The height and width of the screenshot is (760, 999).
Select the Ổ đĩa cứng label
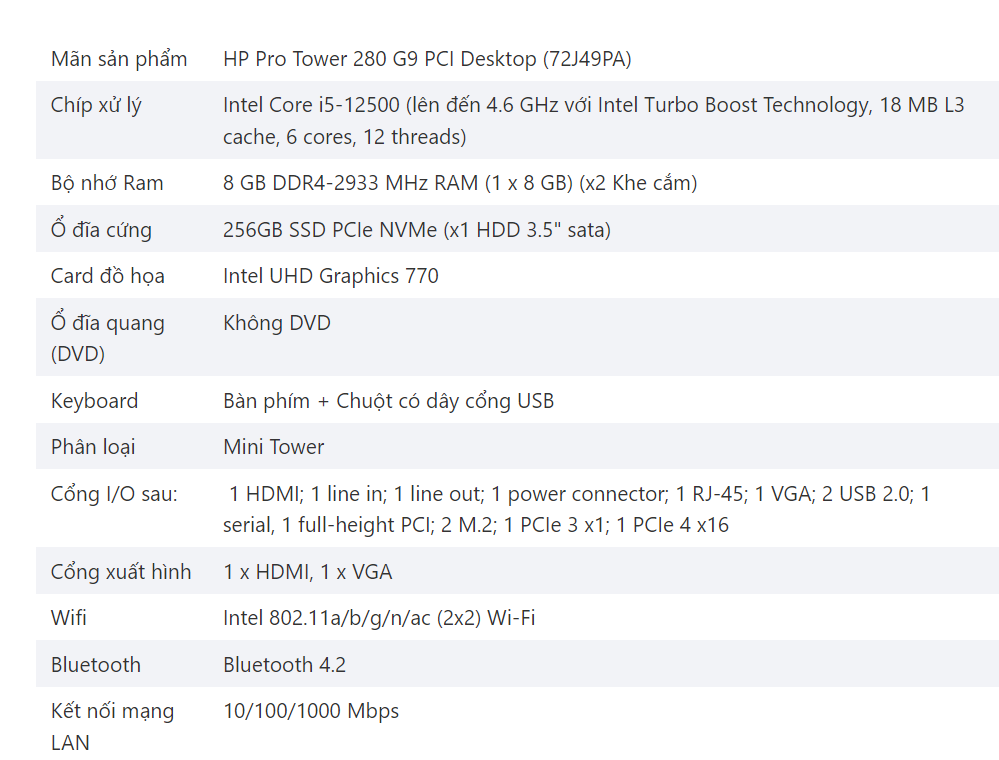pyautogui.click(x=101, y=230)
